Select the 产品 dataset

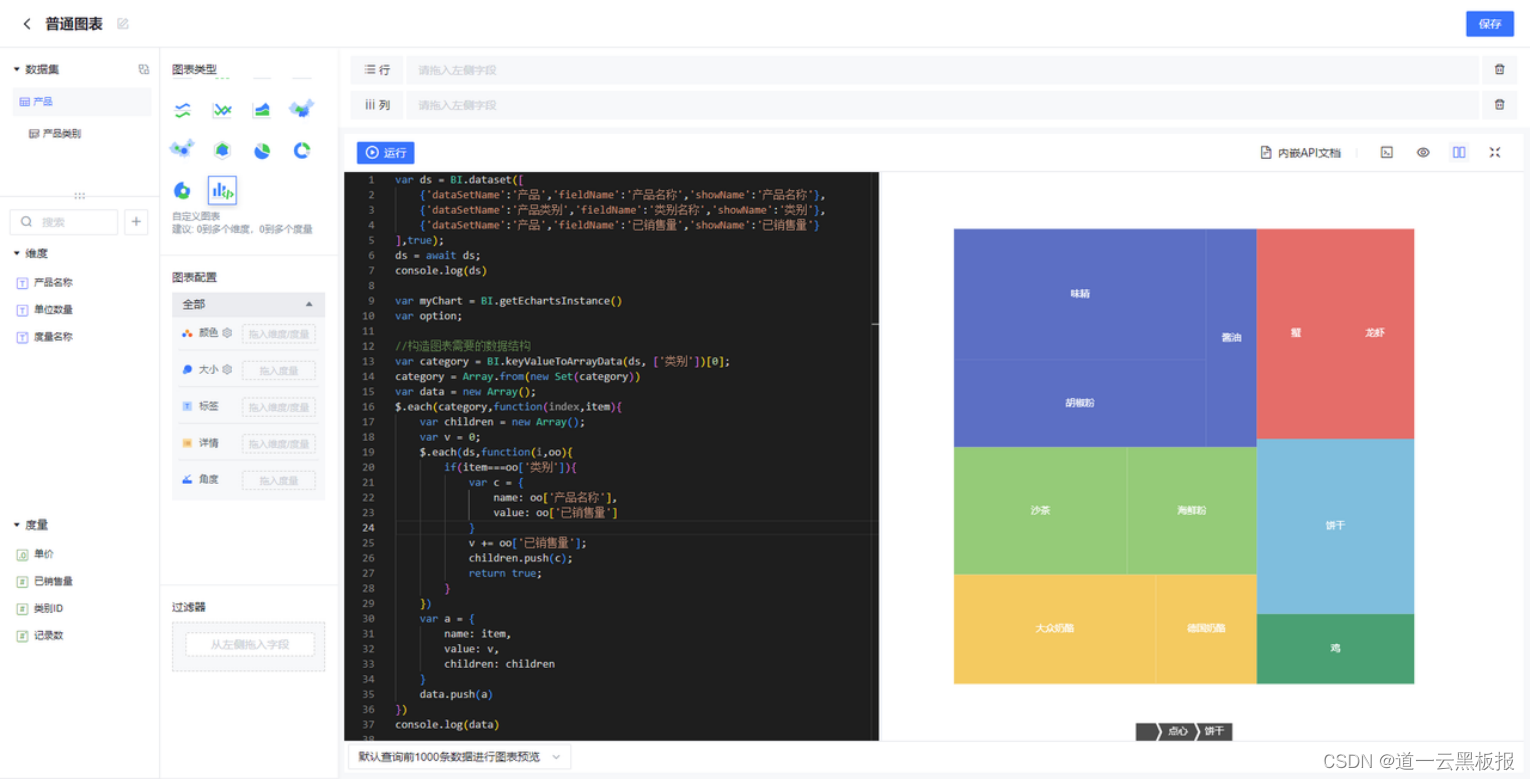81,101
